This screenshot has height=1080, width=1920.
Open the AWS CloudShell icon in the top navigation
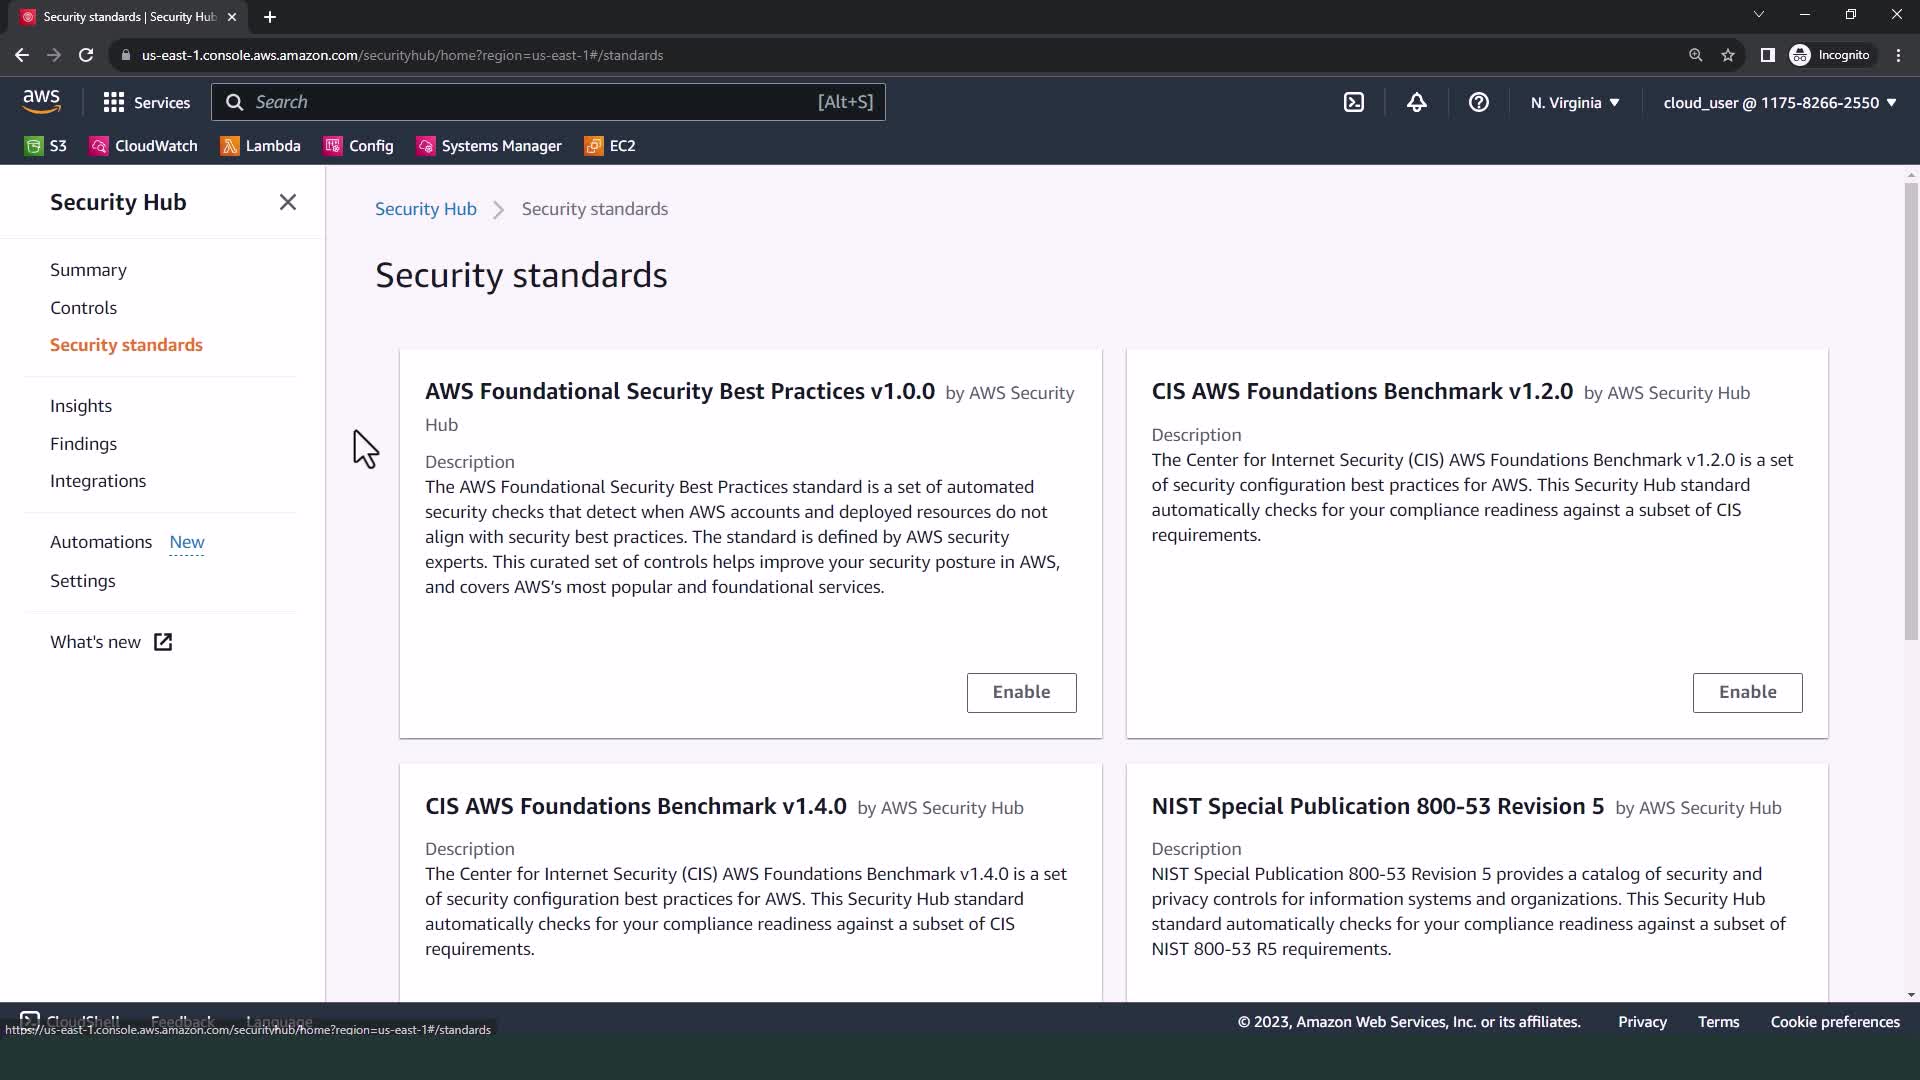click(x=1354, y=102)
